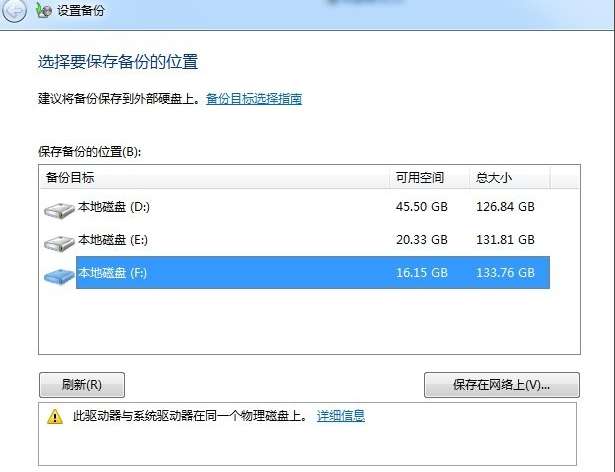615x472 pixels.
Task: Click the 设置备份 title icon
Action: (x=44, y=12)
